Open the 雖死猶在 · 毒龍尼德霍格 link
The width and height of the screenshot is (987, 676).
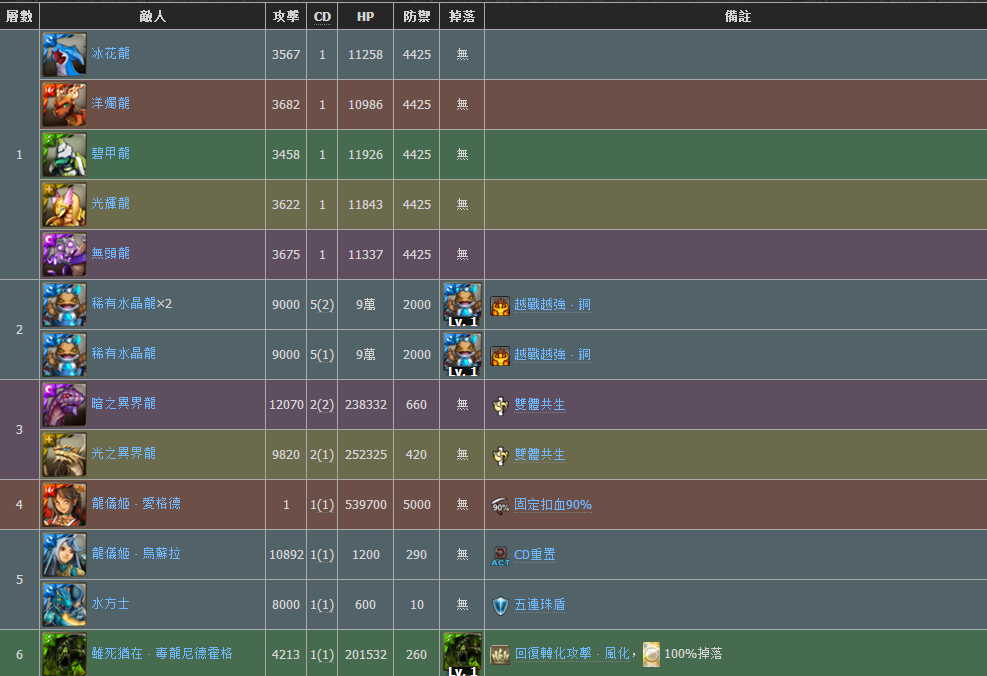(x=162, y=653)
